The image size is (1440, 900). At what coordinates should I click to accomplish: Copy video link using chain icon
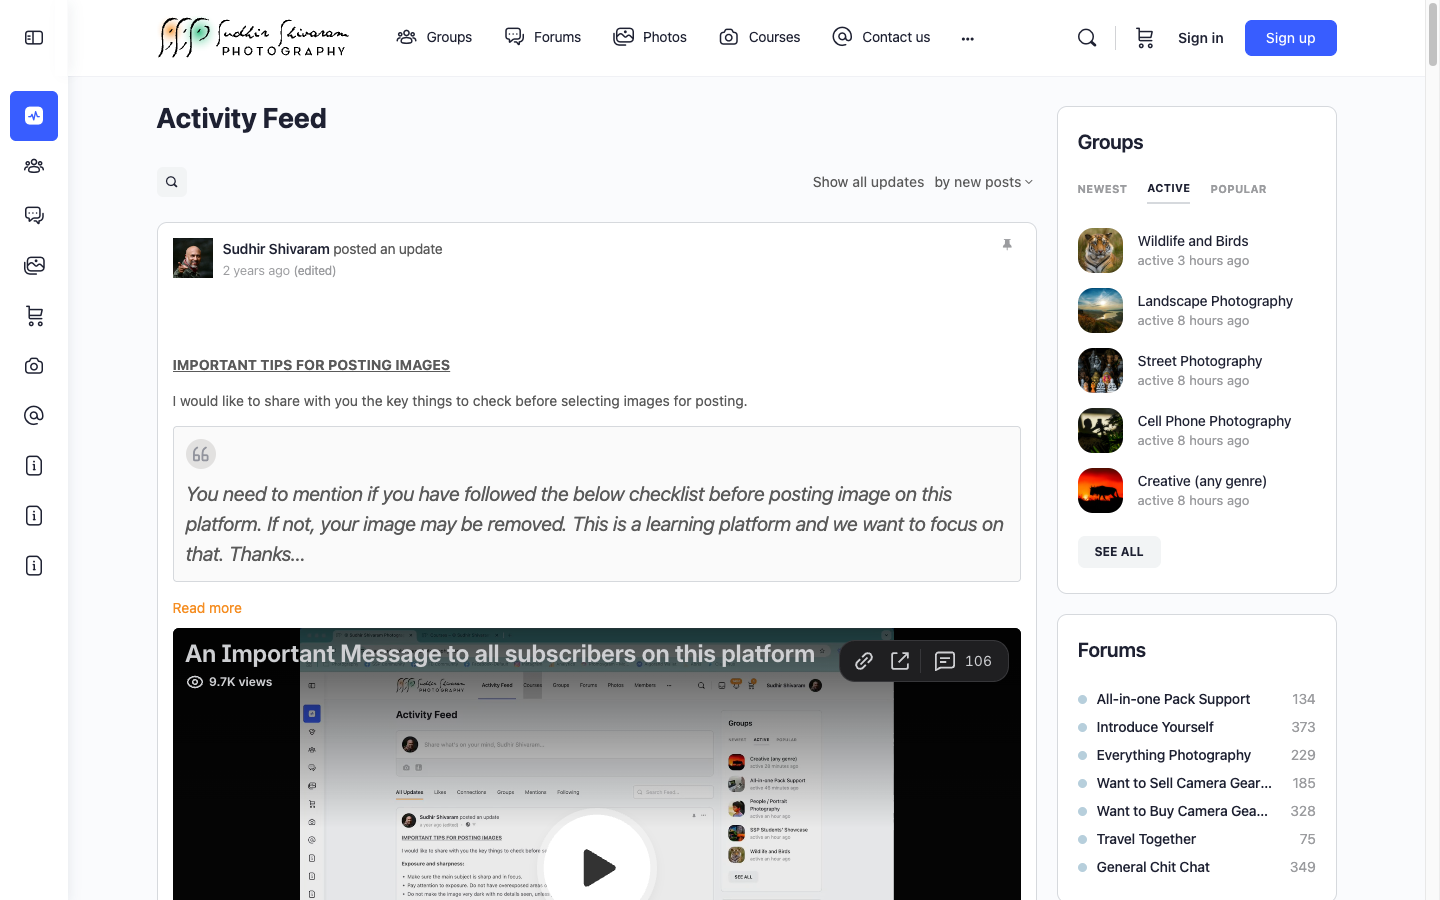click(x=864, y=661)
